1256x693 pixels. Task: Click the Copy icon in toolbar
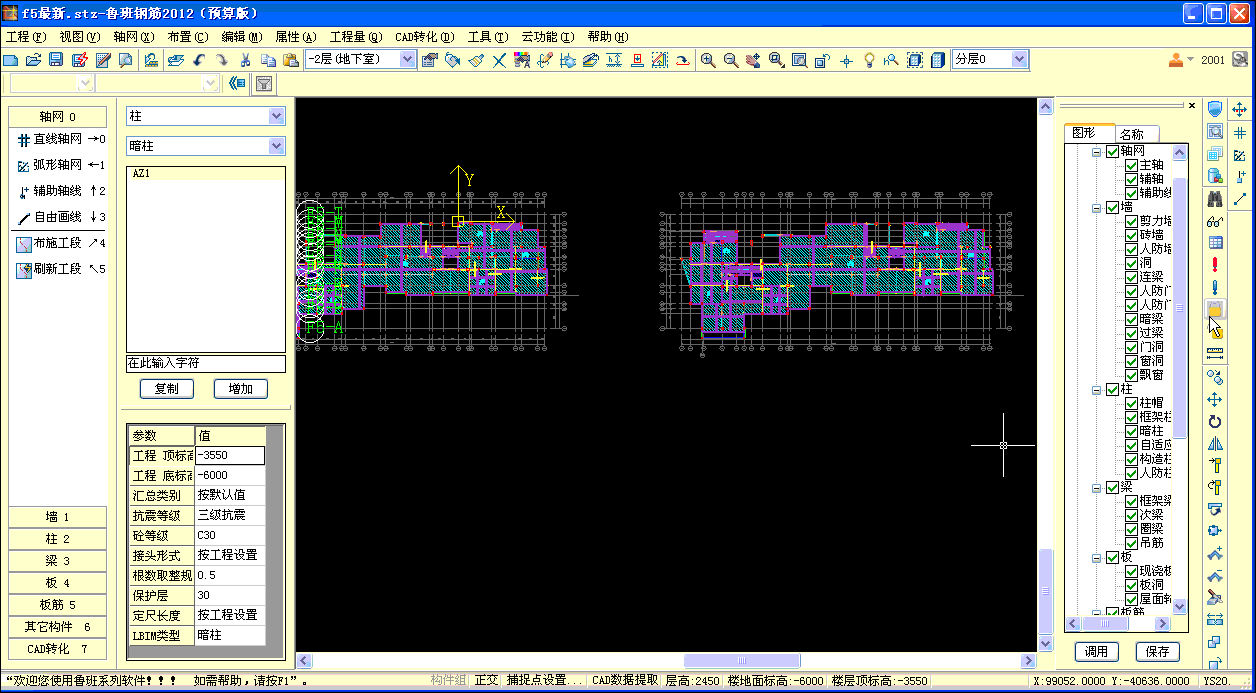point(267,60)
